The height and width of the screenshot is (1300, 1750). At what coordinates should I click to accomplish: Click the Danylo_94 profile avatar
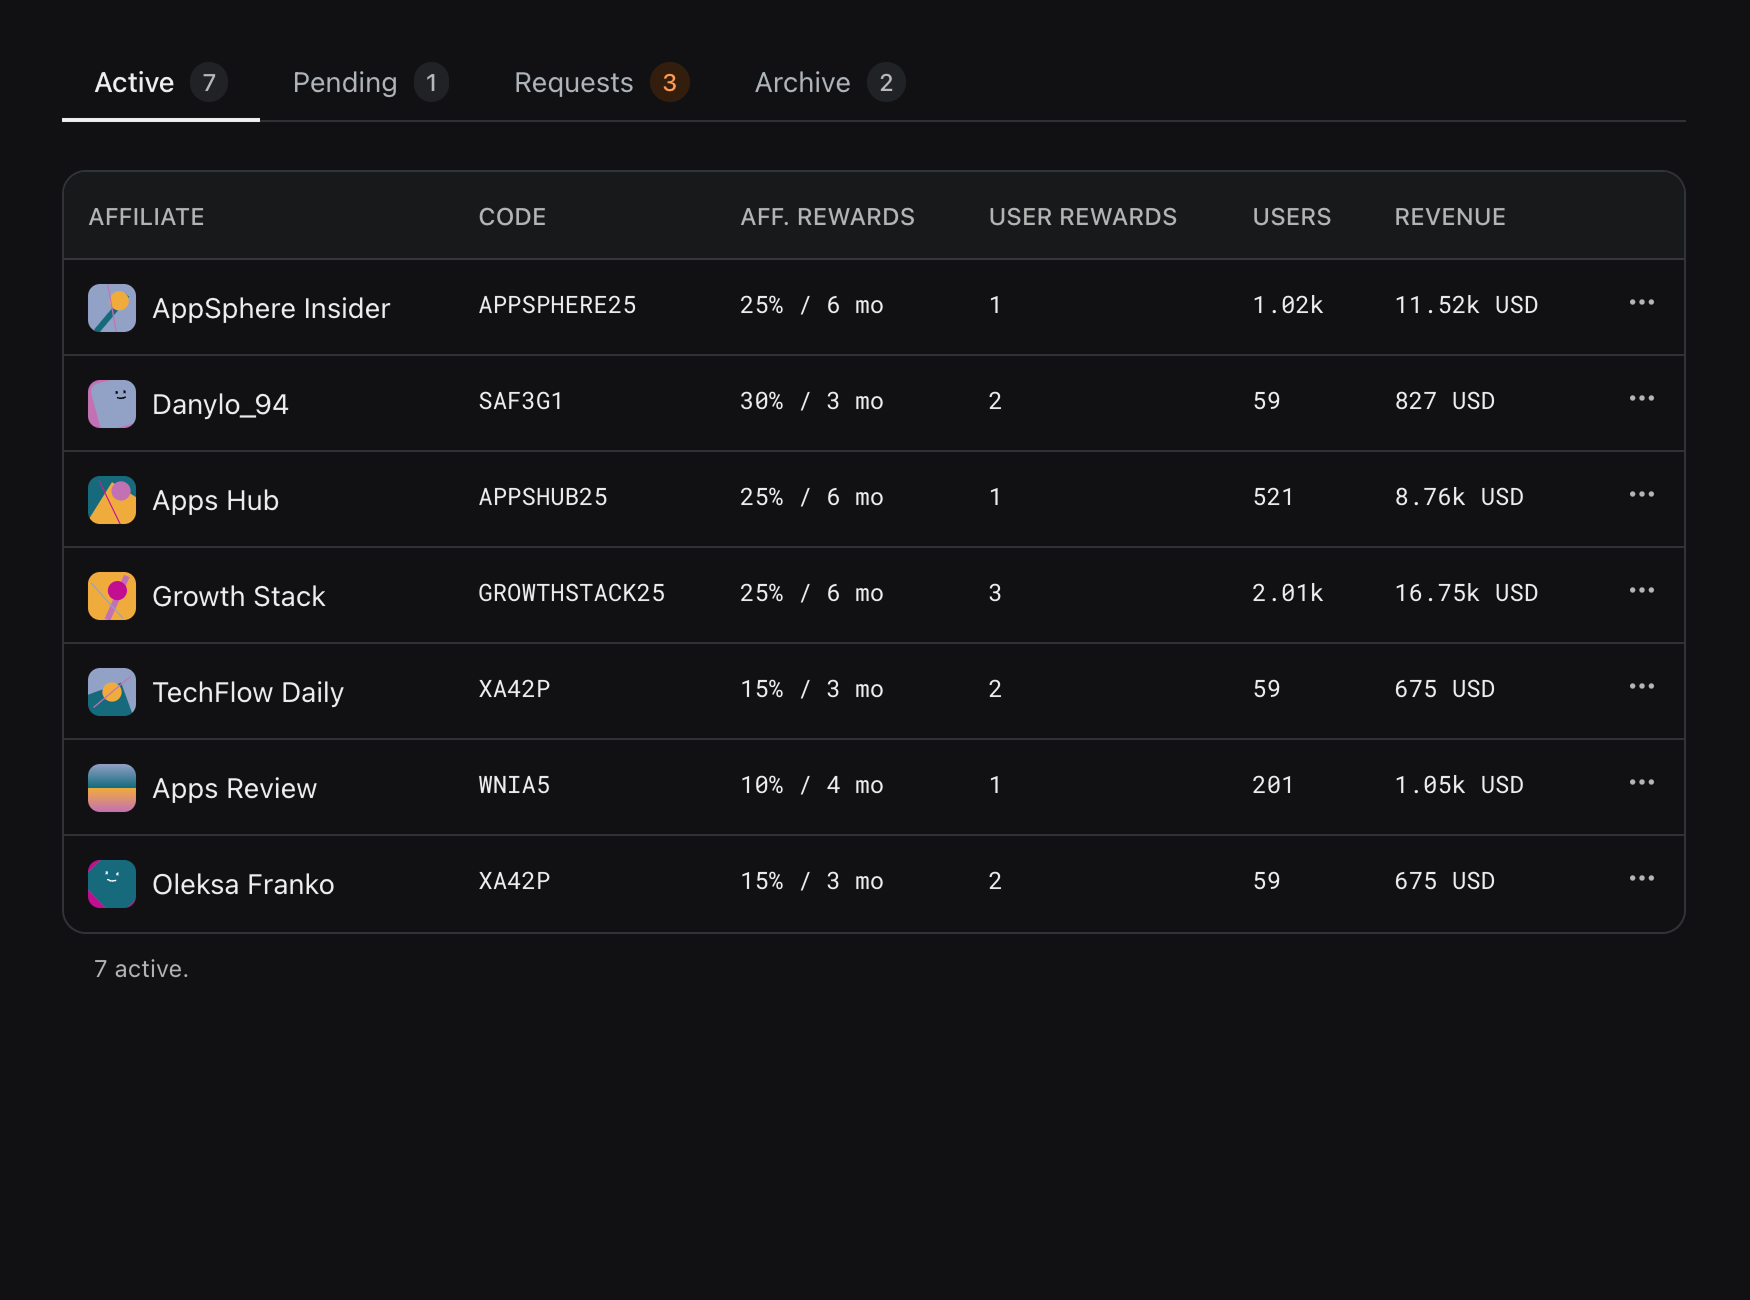(x=111, y=403)
